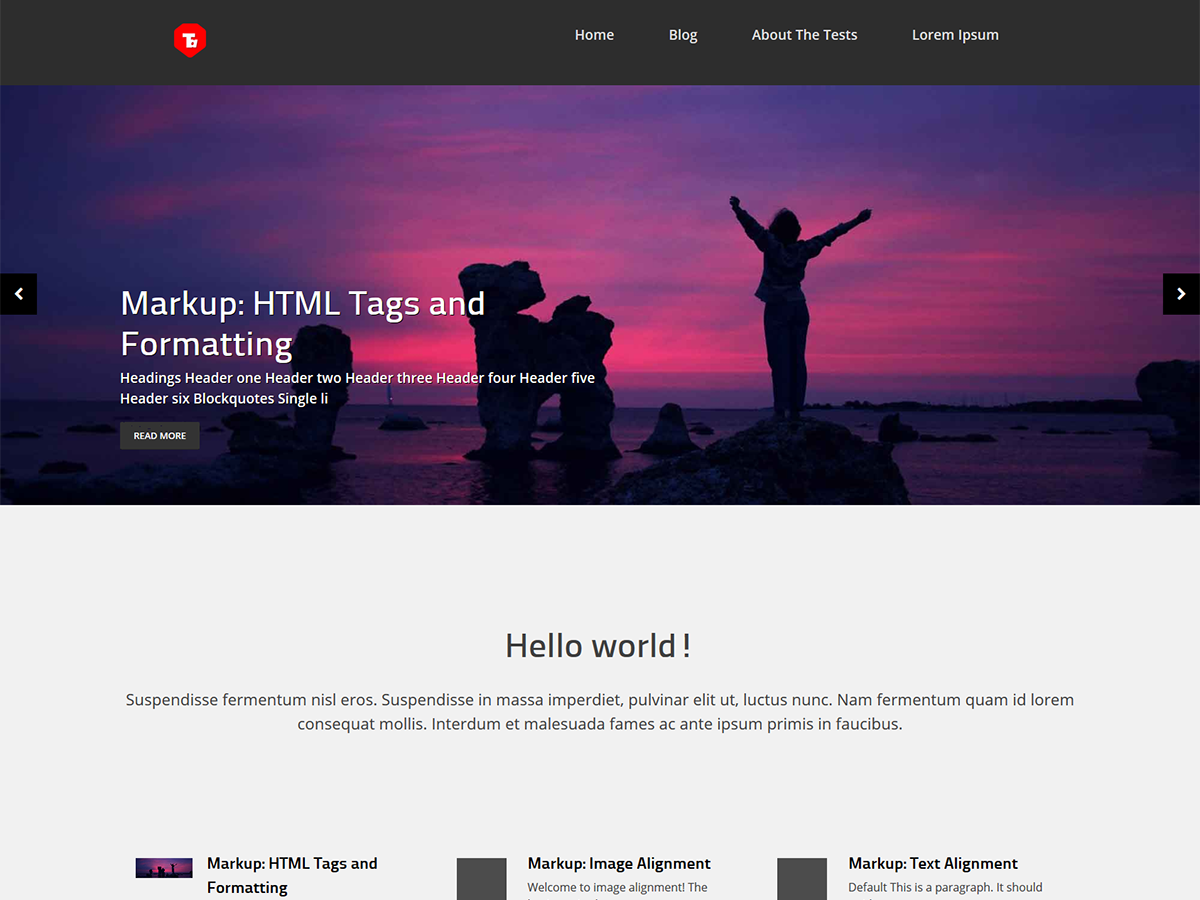Viewport: 1200px width, 900px height.
Task: Click the slider excerpt starting with Headings Header
Action: point(357,388)
